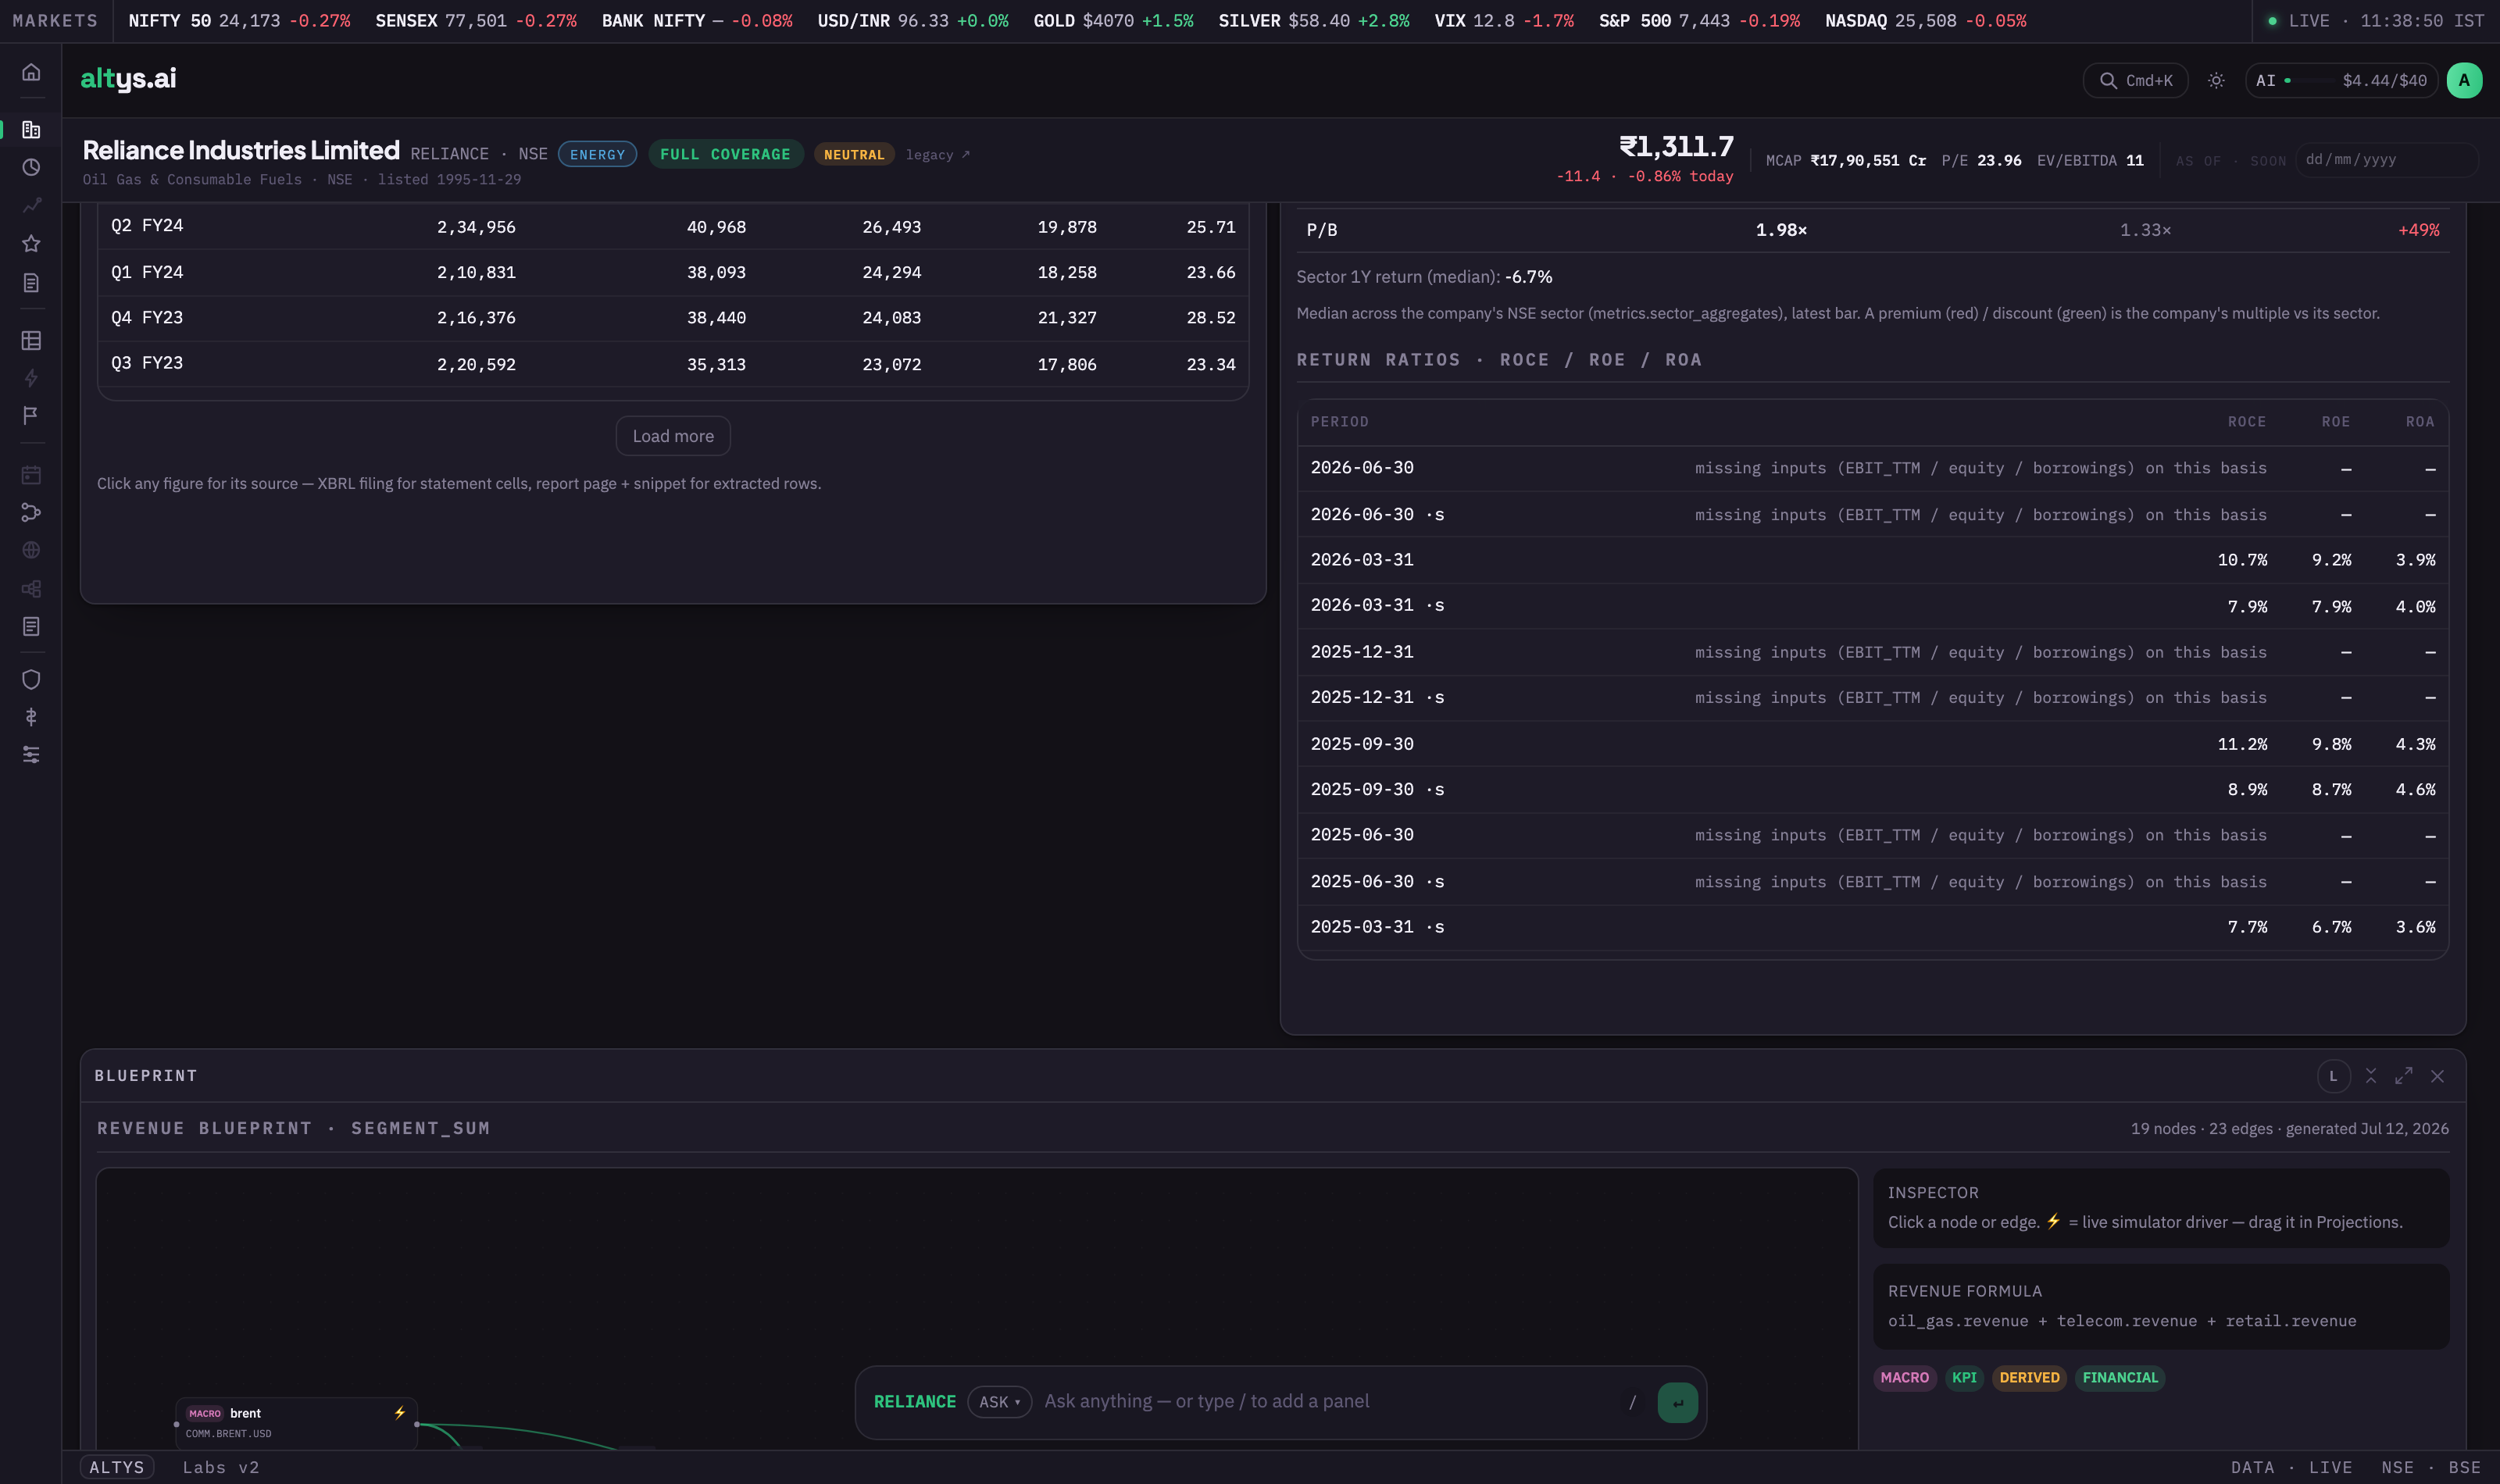Click the lightning bolt on the brent node
2500x1484 pixels.
coord(399,1413)
